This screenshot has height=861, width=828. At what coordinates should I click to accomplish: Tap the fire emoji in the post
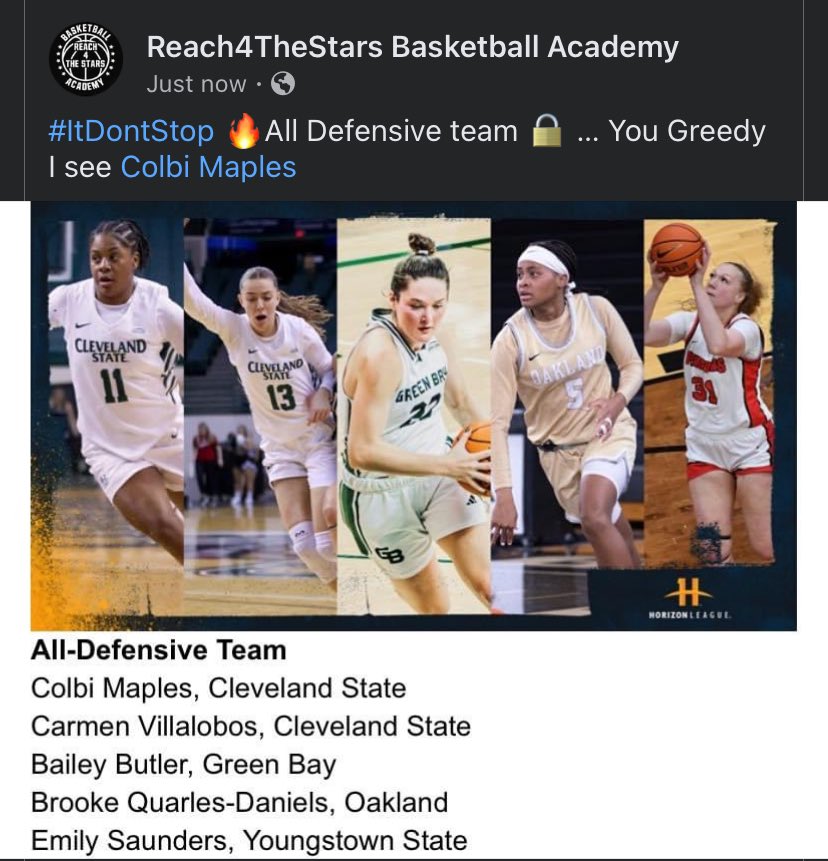point(243,131)
